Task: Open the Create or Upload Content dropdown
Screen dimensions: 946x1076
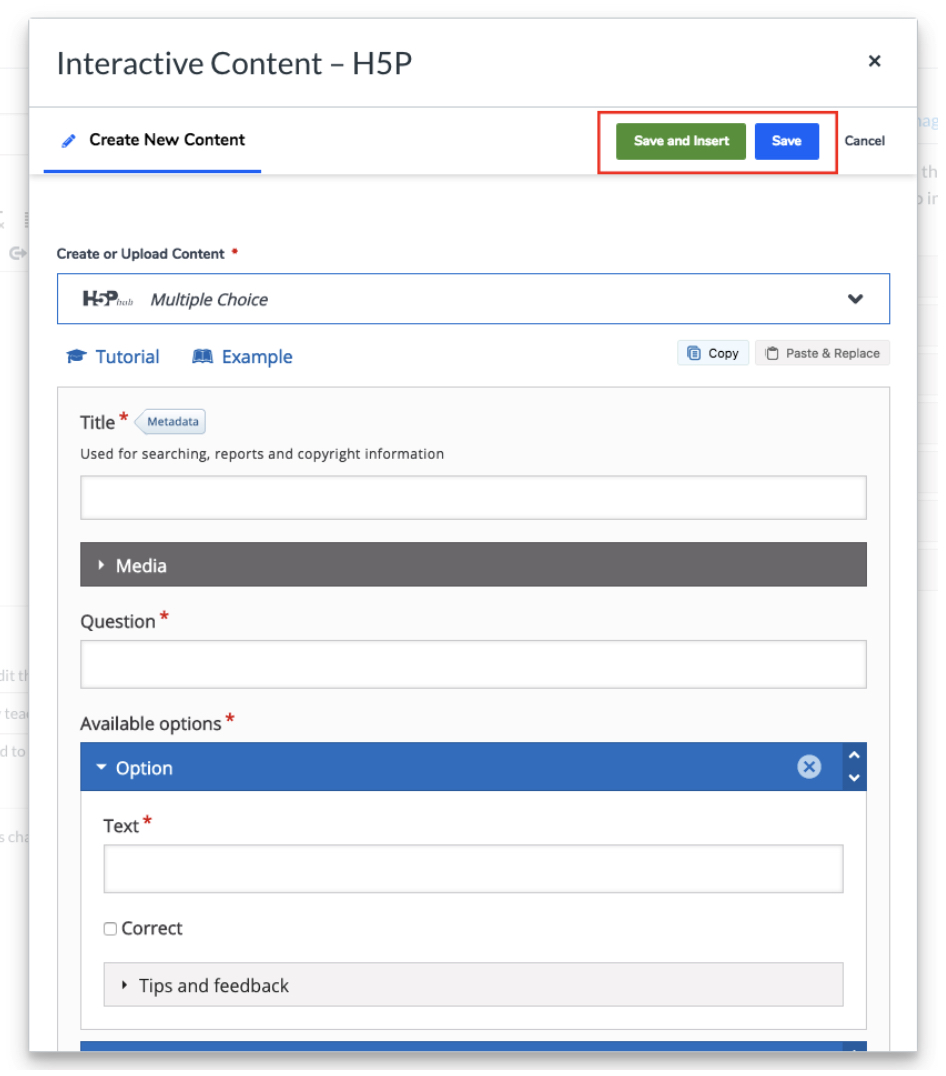Action: click(855, 298)
